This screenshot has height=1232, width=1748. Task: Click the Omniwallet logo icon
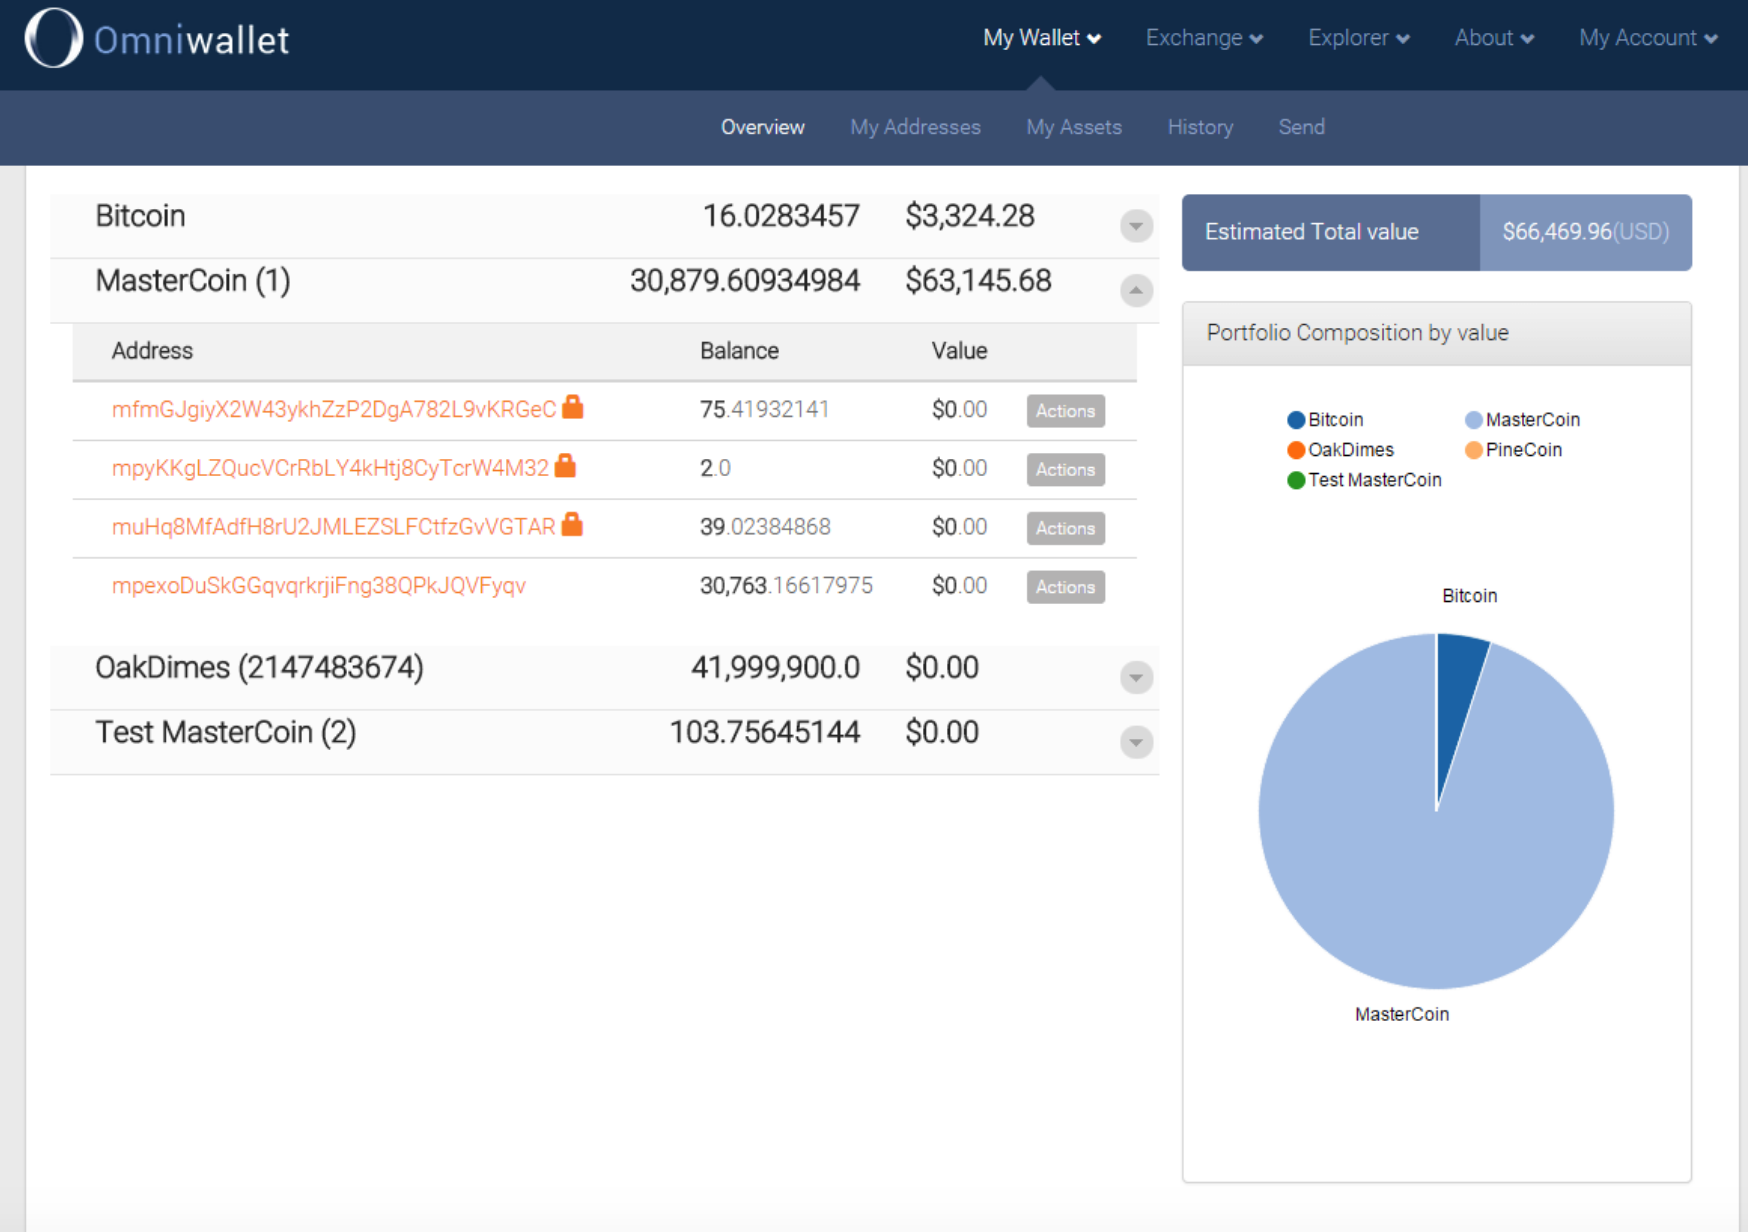[x=53, y=39]
